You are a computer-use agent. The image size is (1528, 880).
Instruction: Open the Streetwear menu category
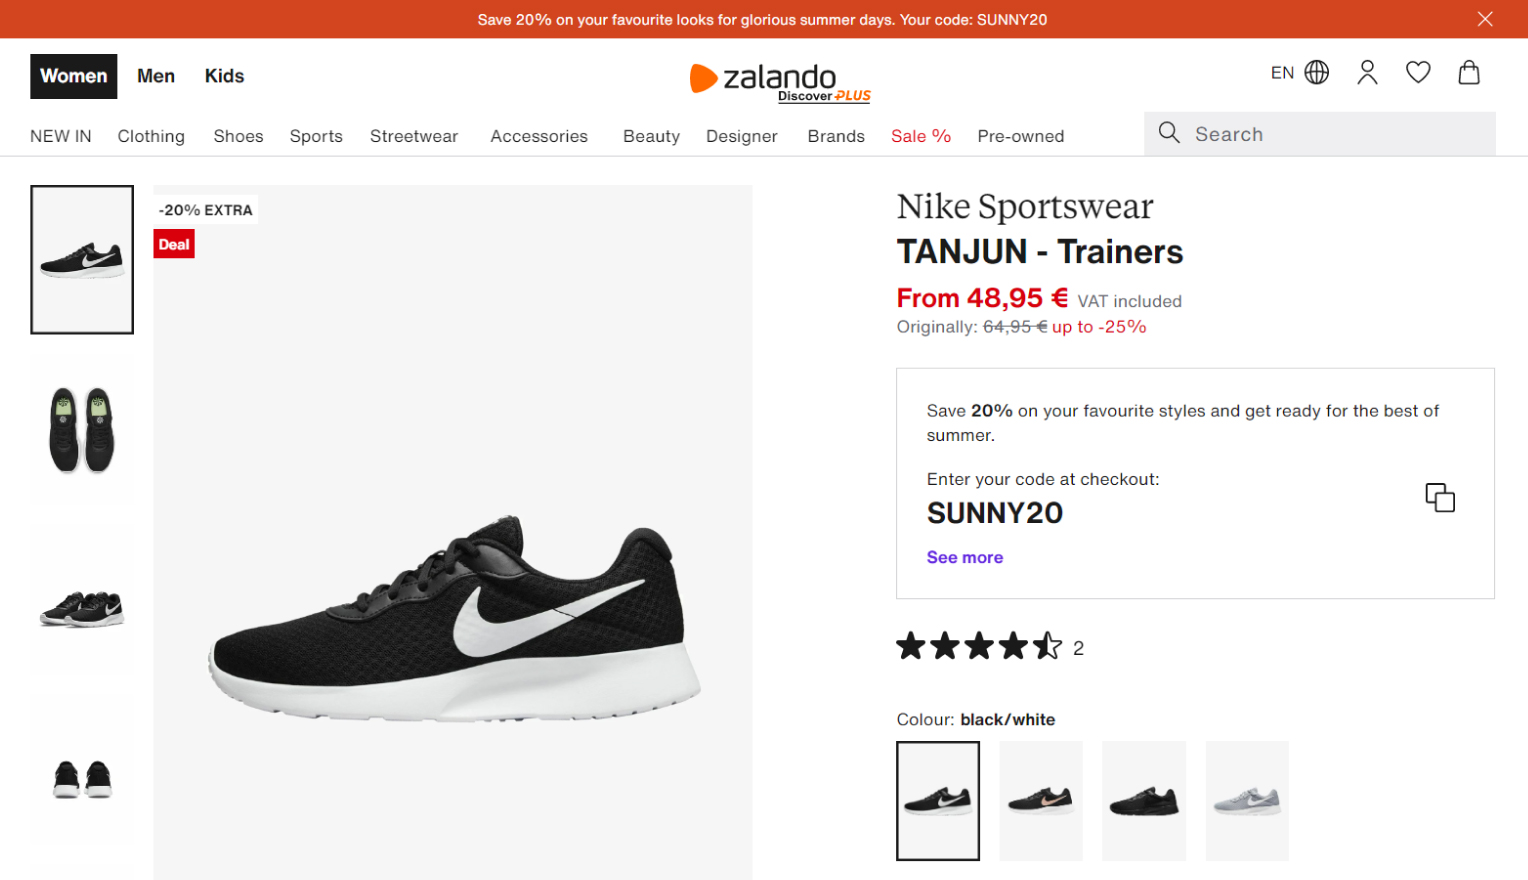[x=414, y=136]
